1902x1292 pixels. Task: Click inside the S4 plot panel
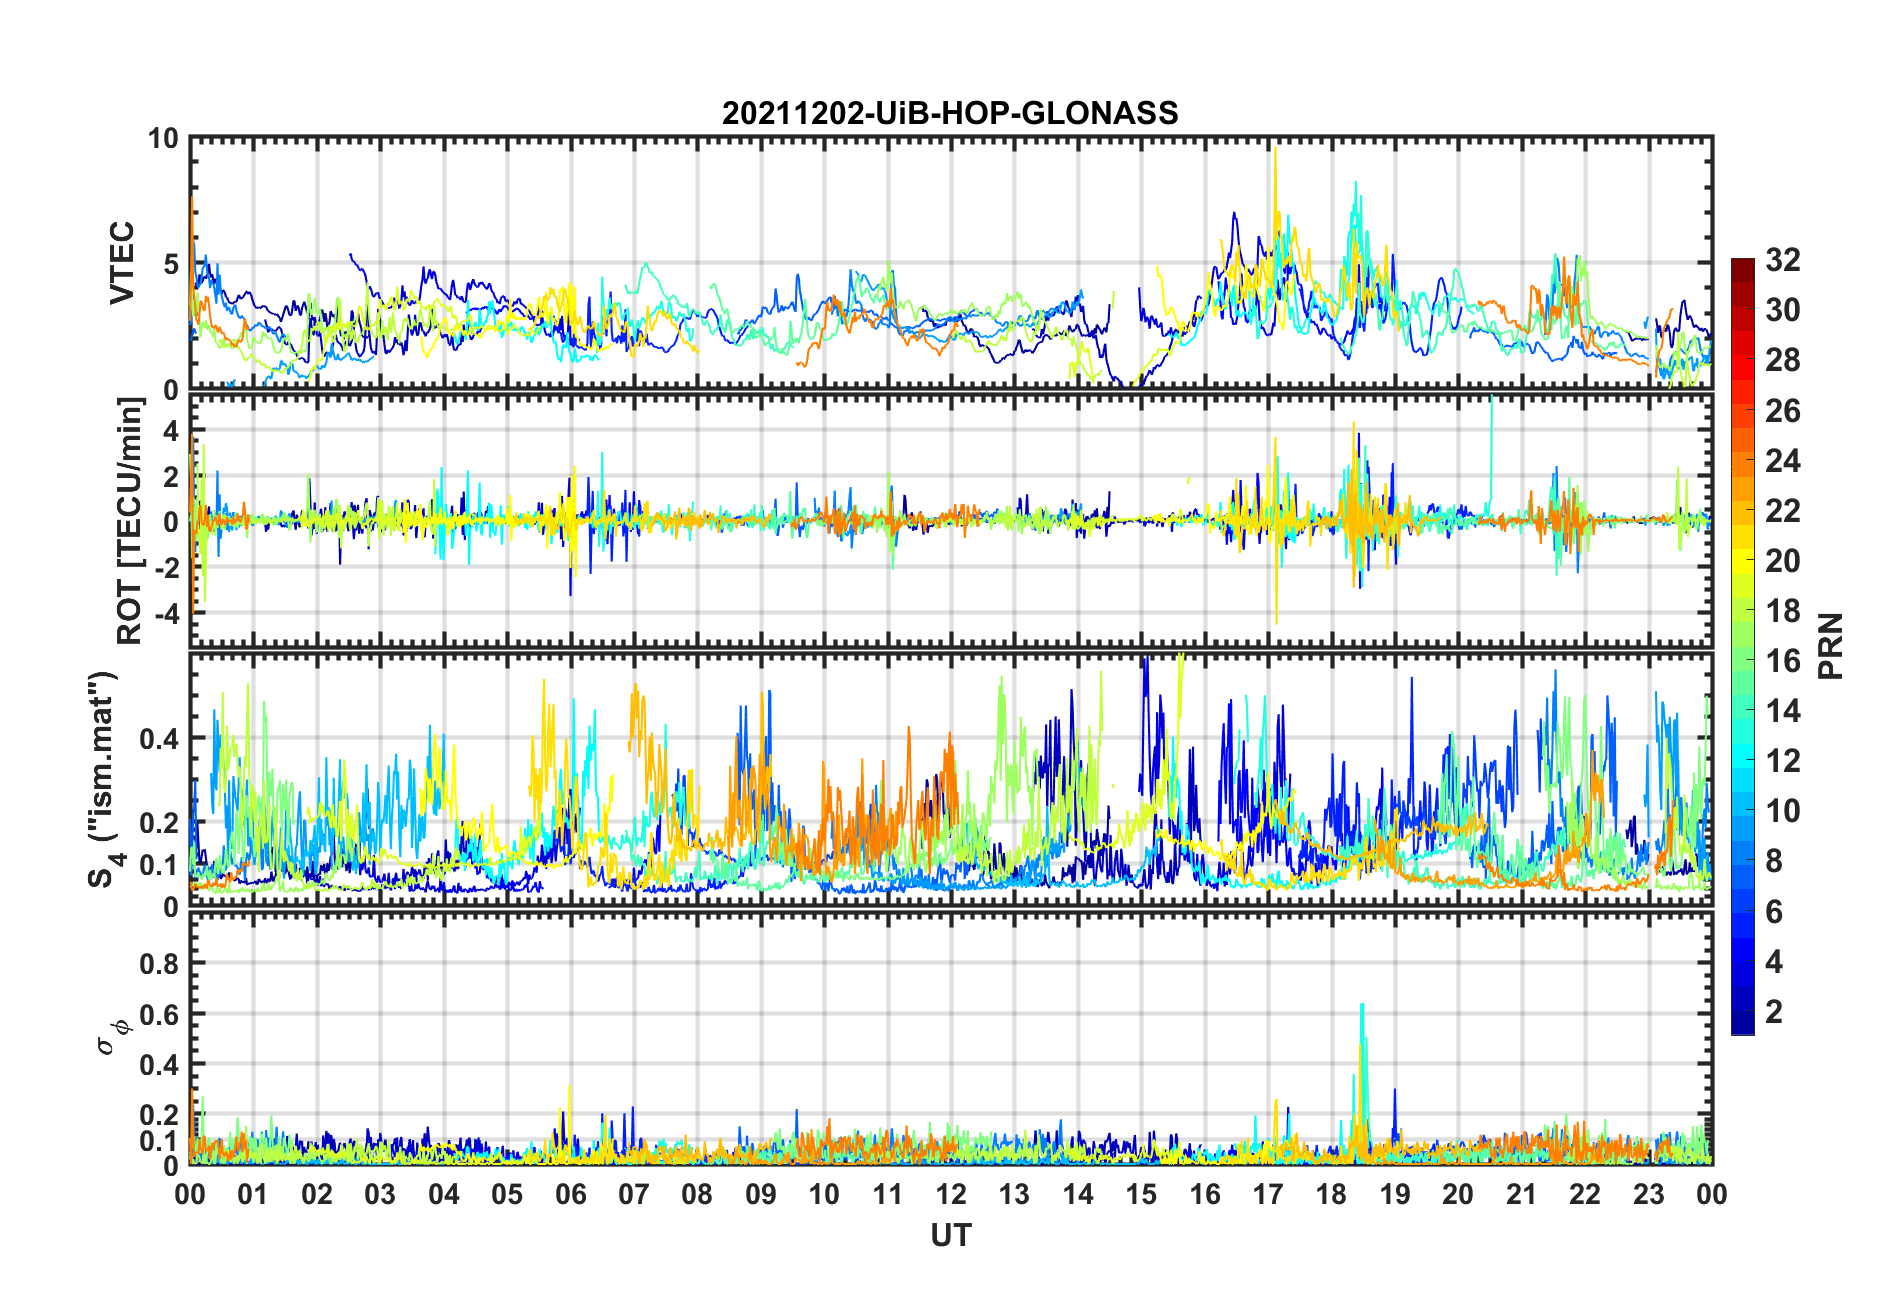(950, 780)
